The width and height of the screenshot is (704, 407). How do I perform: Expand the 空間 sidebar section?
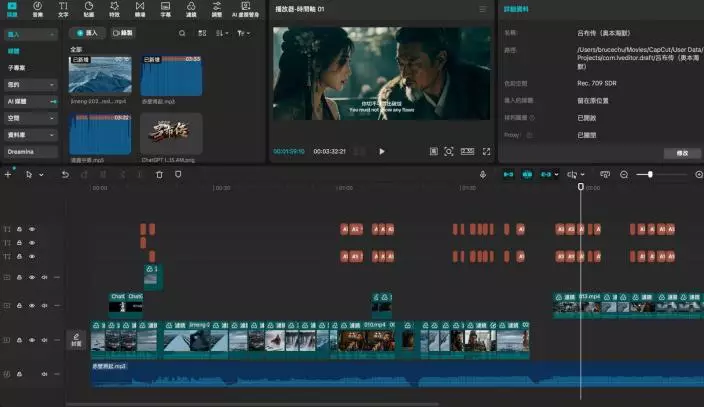pyautogui.click(x=31, y=118)
